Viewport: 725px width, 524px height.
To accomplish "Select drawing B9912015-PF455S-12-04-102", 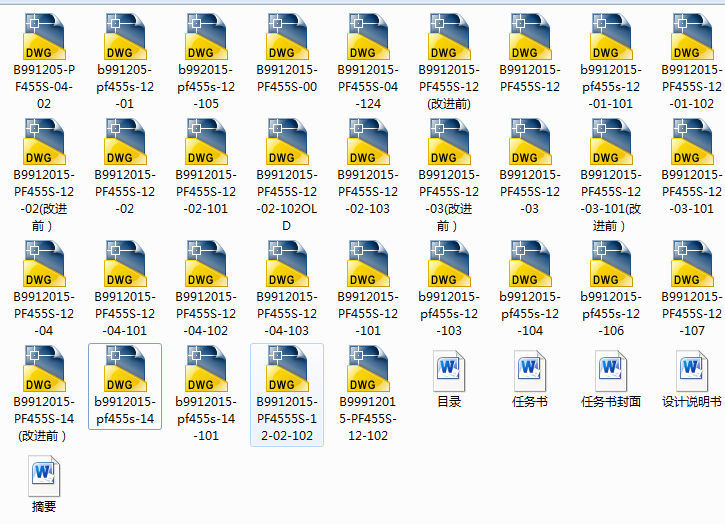I will 206,288.
